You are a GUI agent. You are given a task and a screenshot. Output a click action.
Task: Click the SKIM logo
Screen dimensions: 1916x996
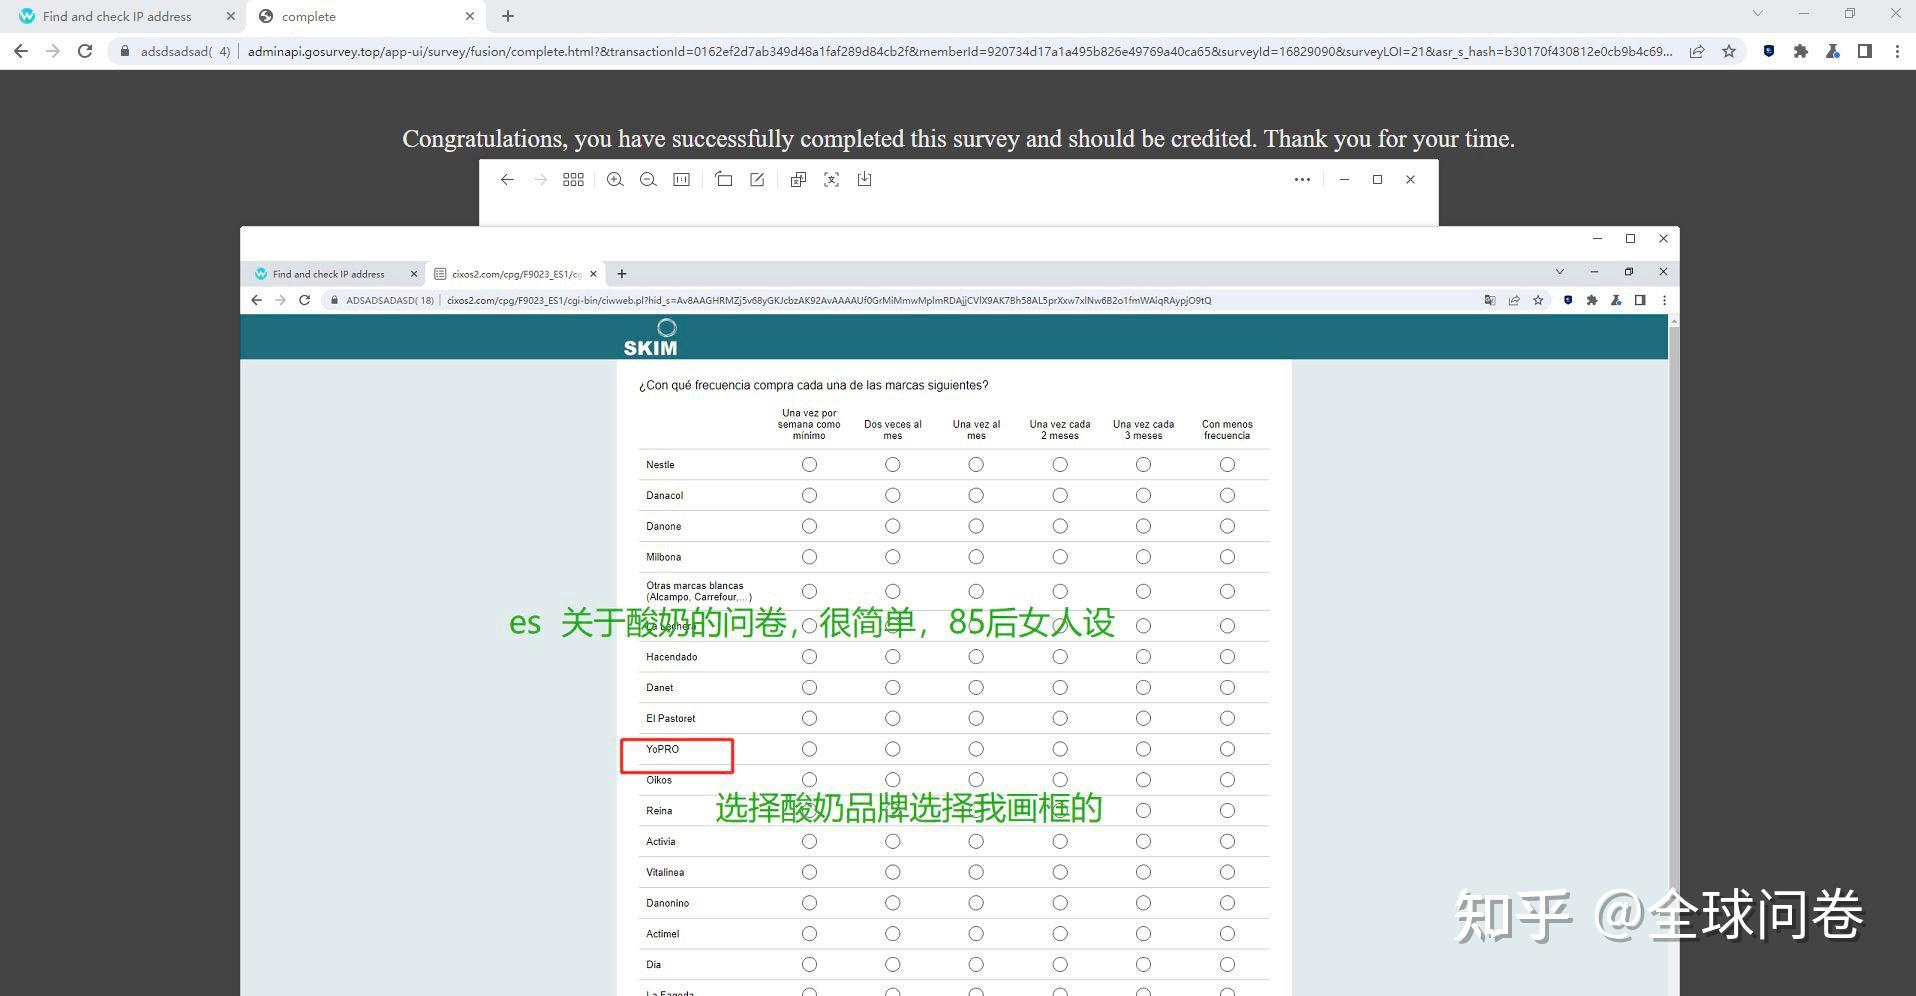click(651, 338)
